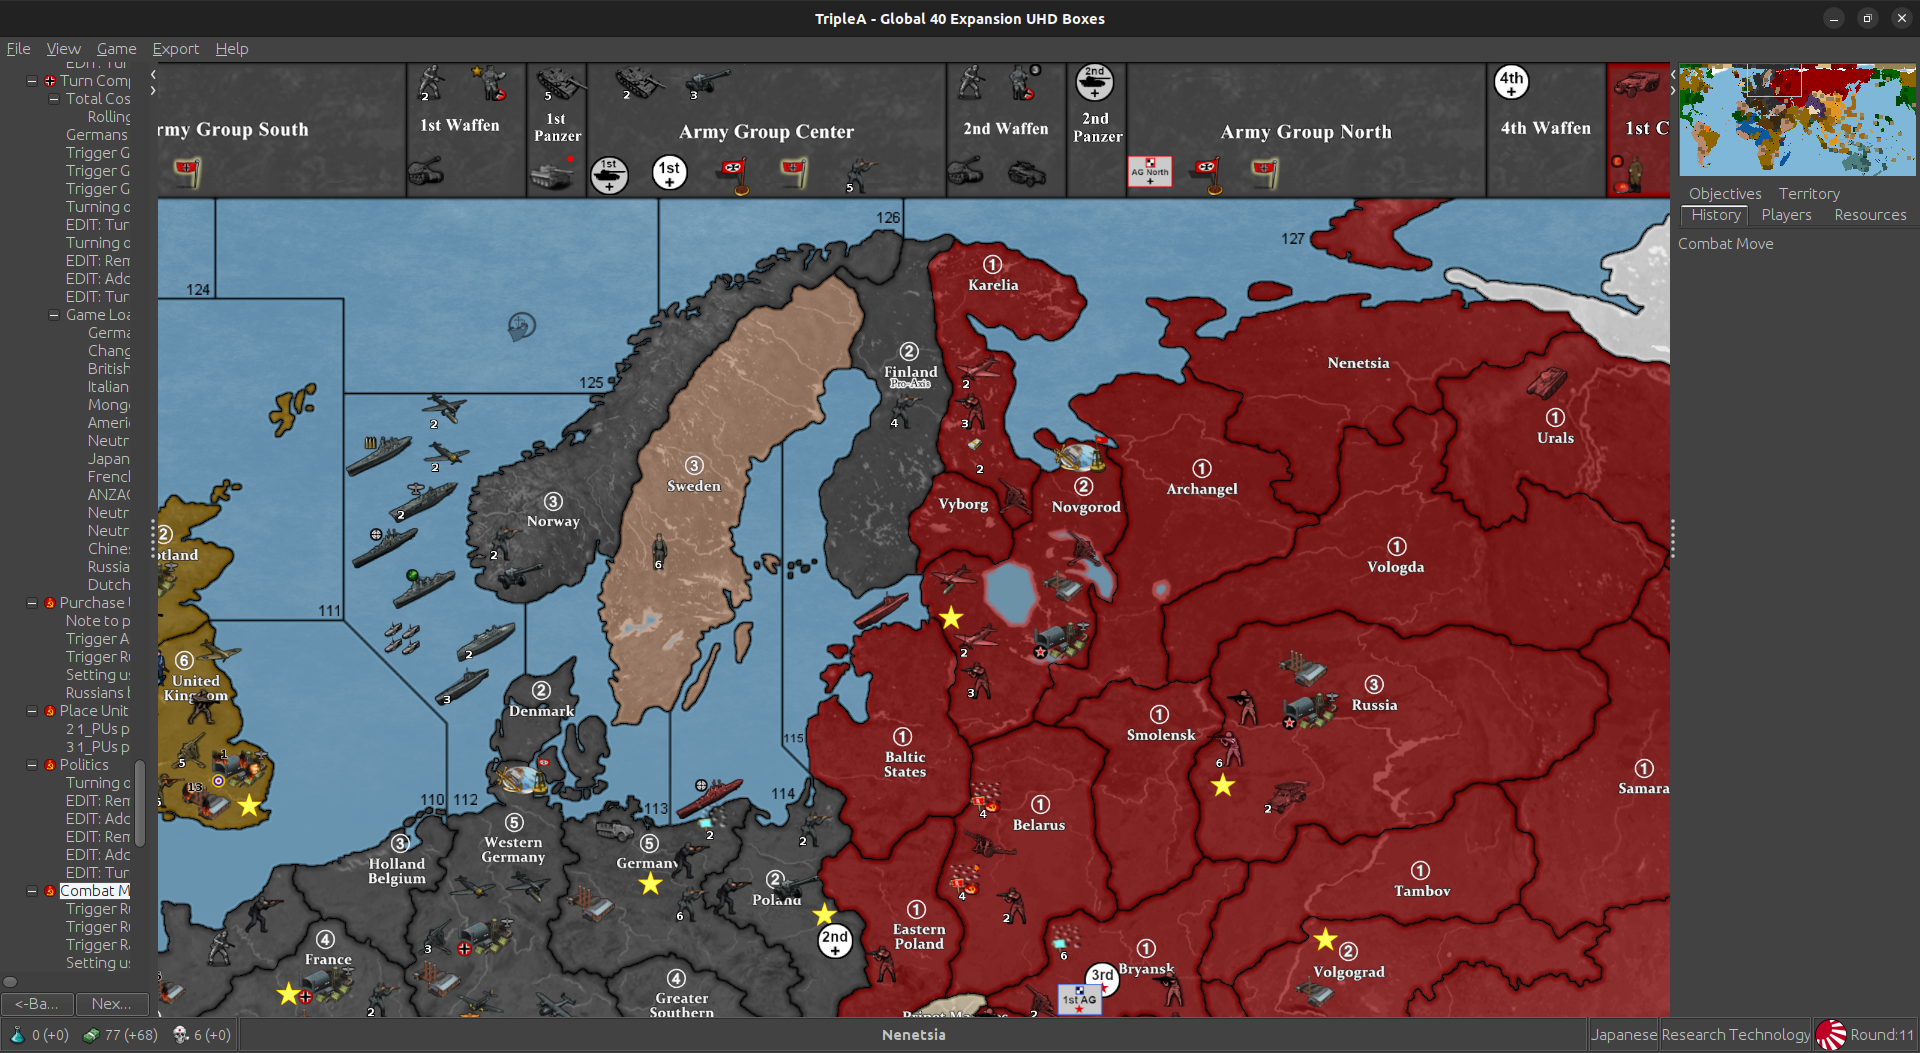The width and height of the screenshot is (1920, 1053).
Task: Switch to the Objectives tab
Action: tap(1725, 193)
